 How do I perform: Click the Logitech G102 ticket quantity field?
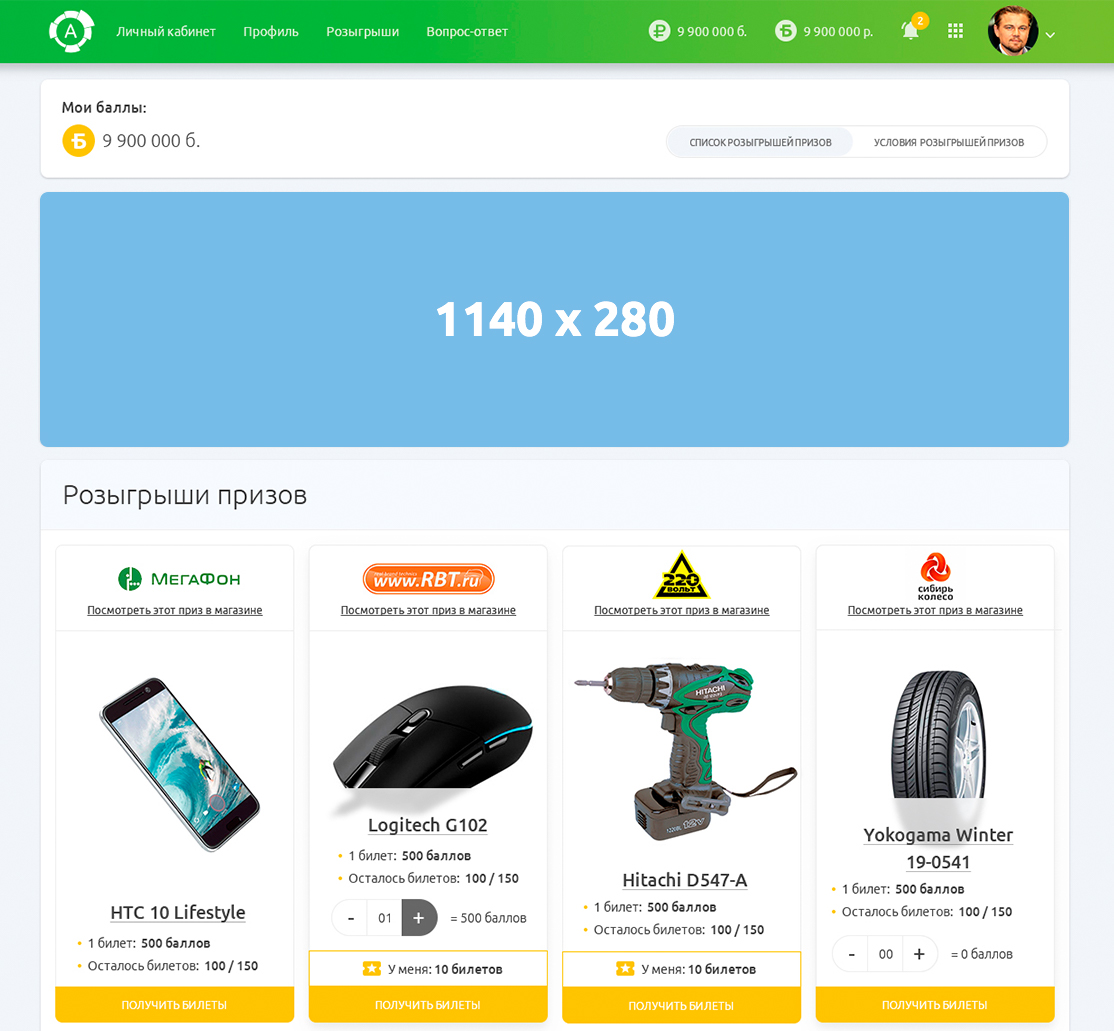click(x=384, y=918)
